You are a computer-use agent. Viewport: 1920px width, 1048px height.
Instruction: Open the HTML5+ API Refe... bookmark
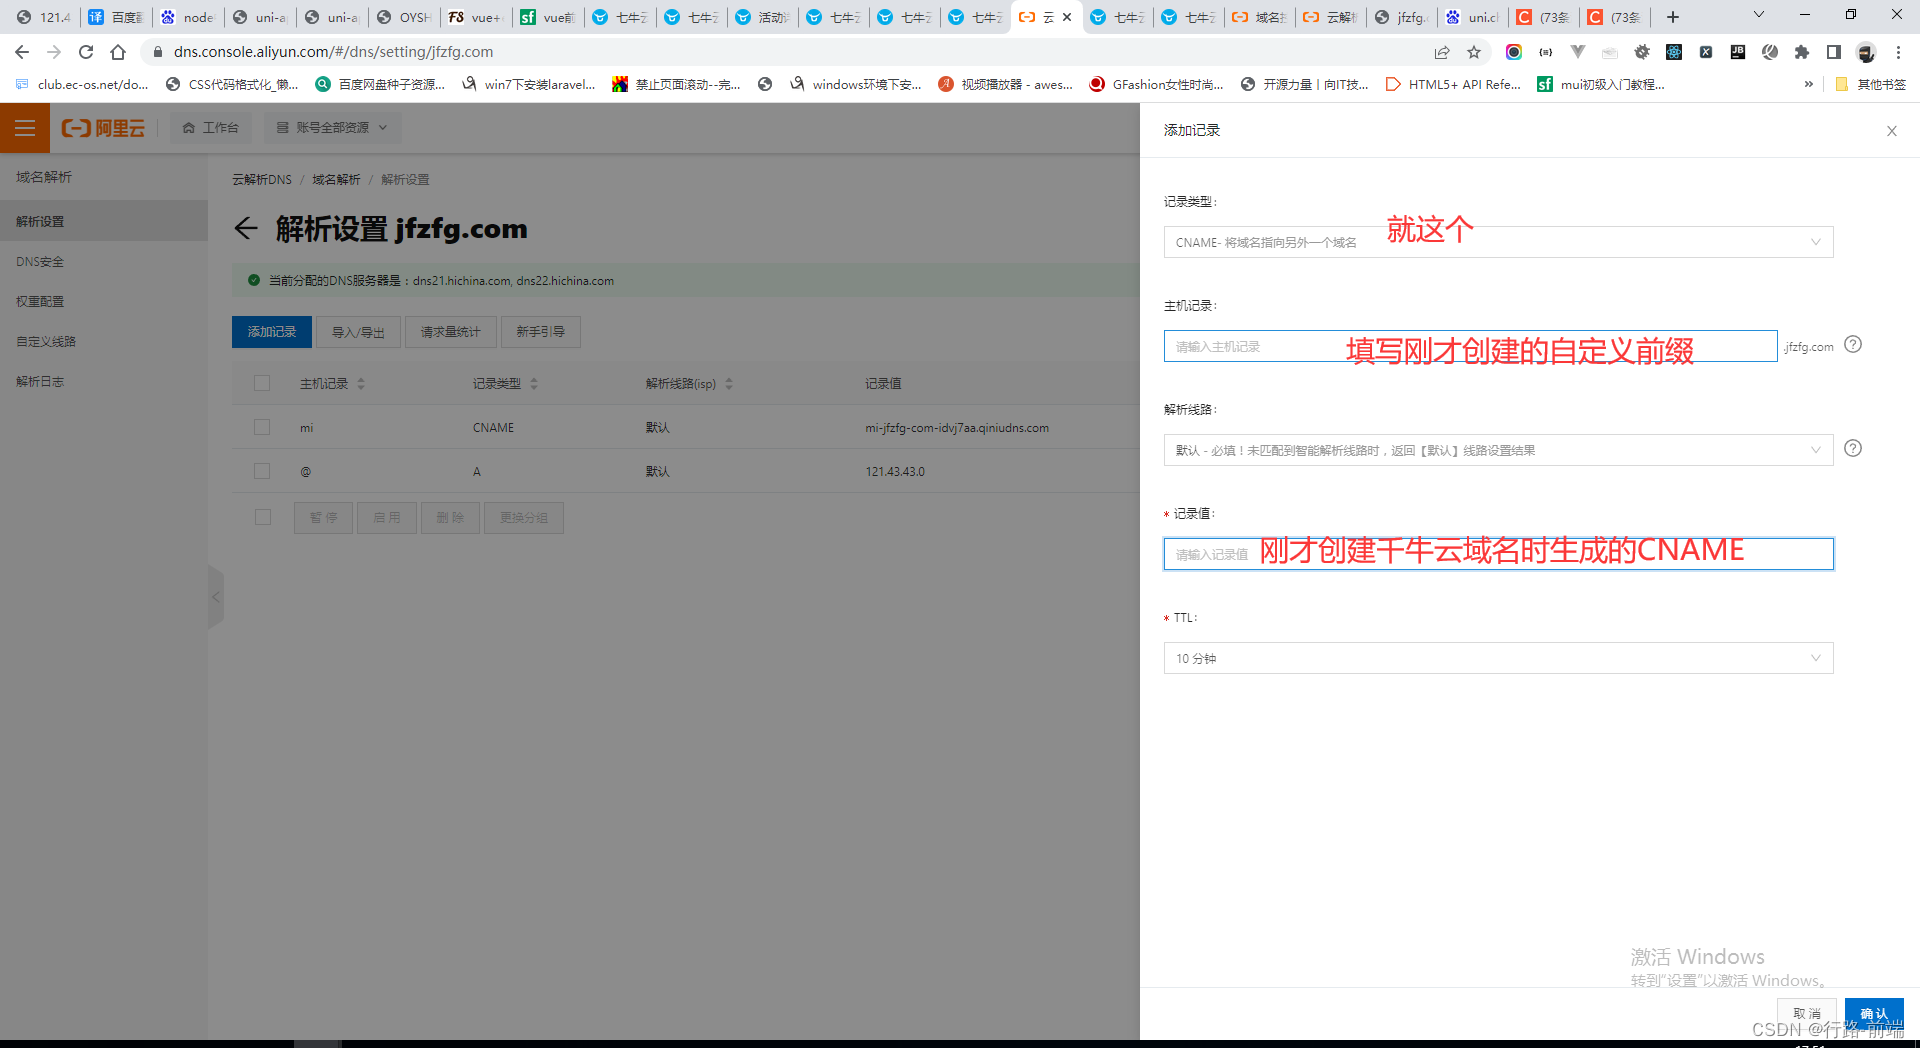point(1453,85)
